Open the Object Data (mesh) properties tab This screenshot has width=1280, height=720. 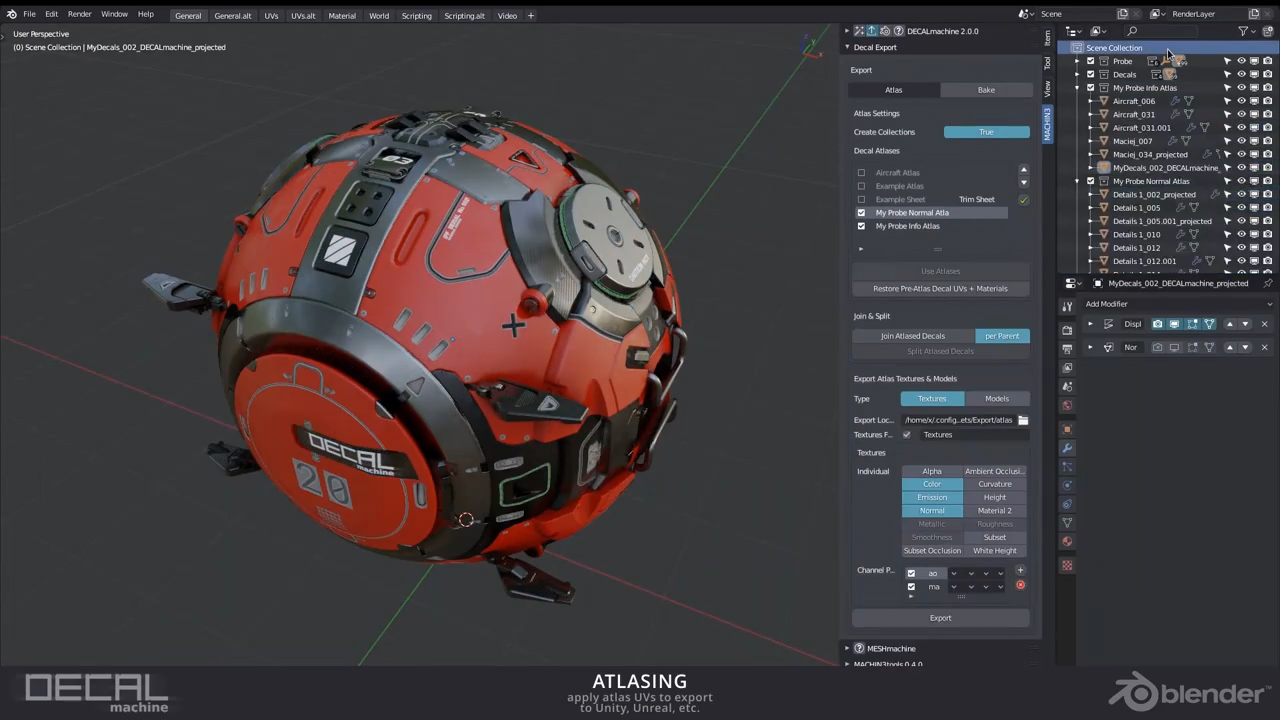coord(1067,523)
